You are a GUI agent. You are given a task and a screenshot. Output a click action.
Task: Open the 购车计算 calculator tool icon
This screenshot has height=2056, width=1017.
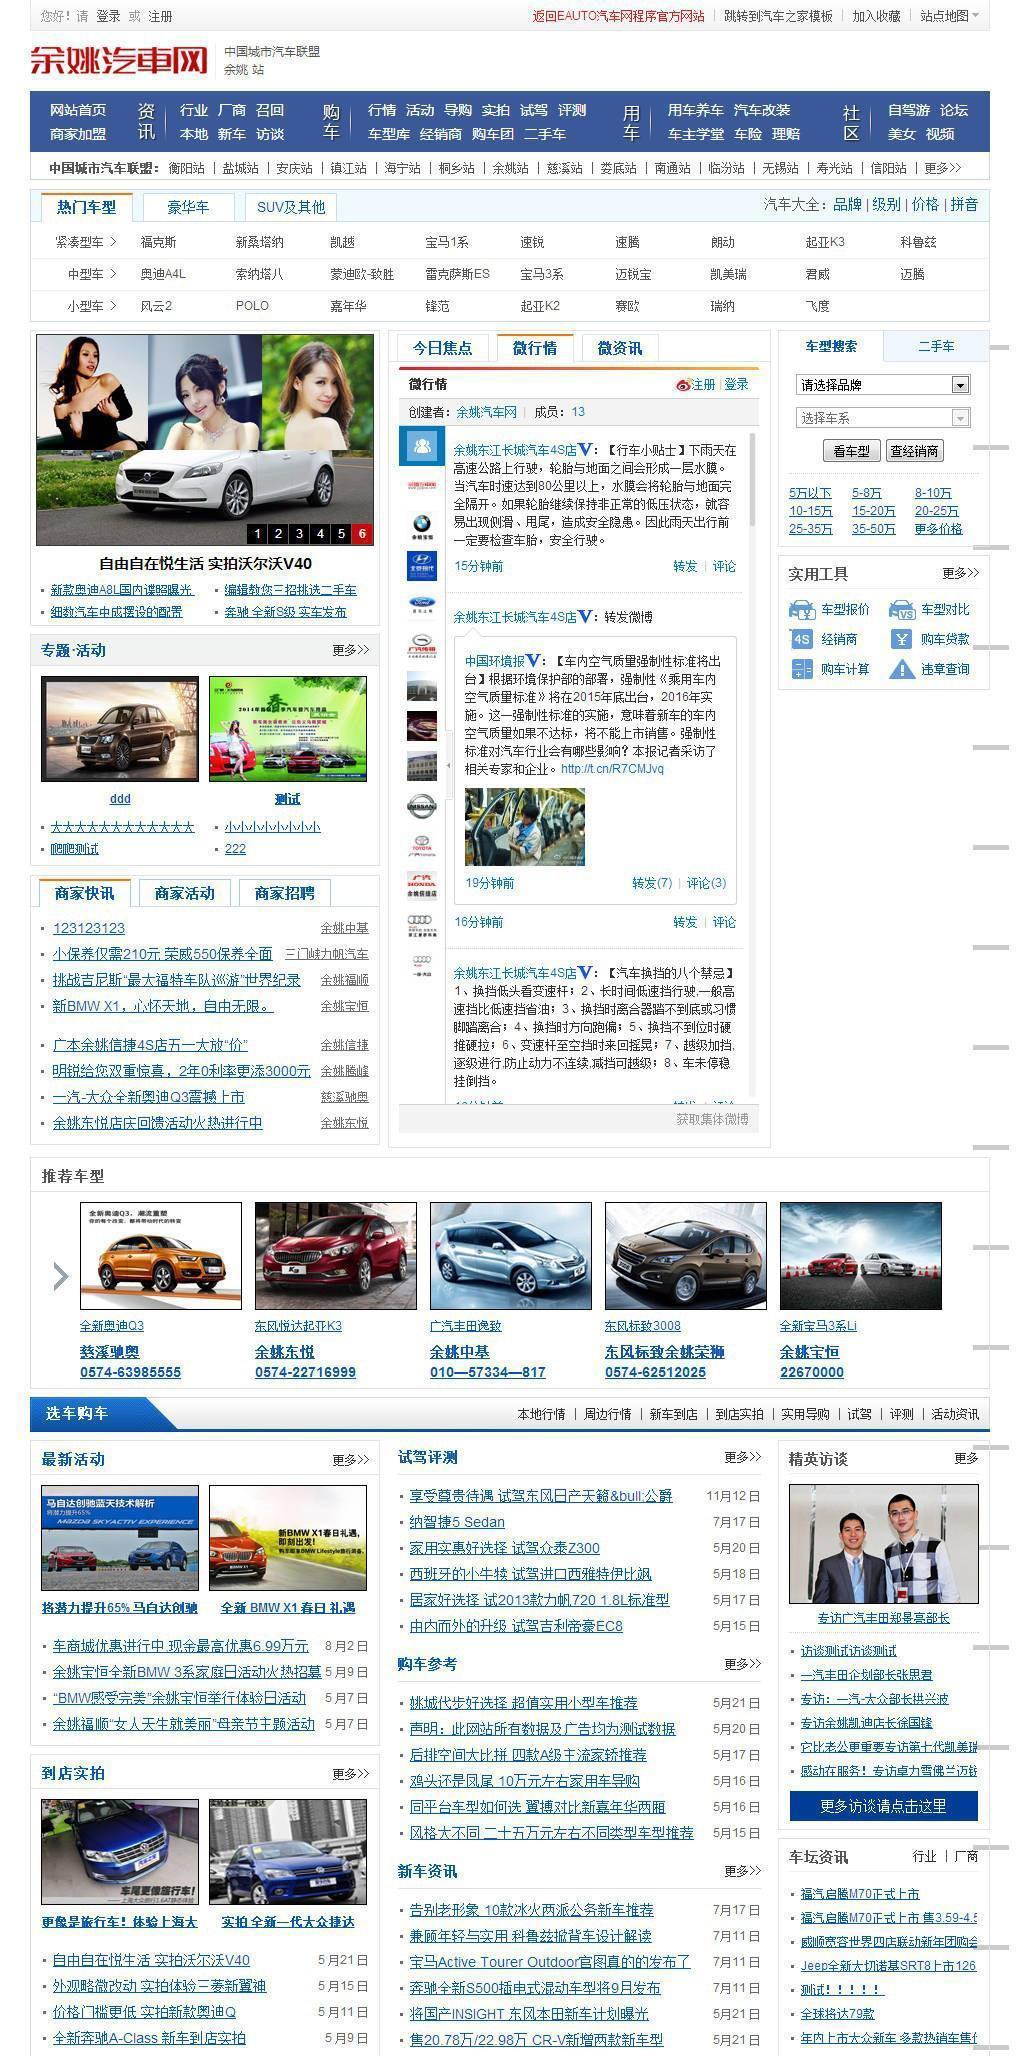801,669
